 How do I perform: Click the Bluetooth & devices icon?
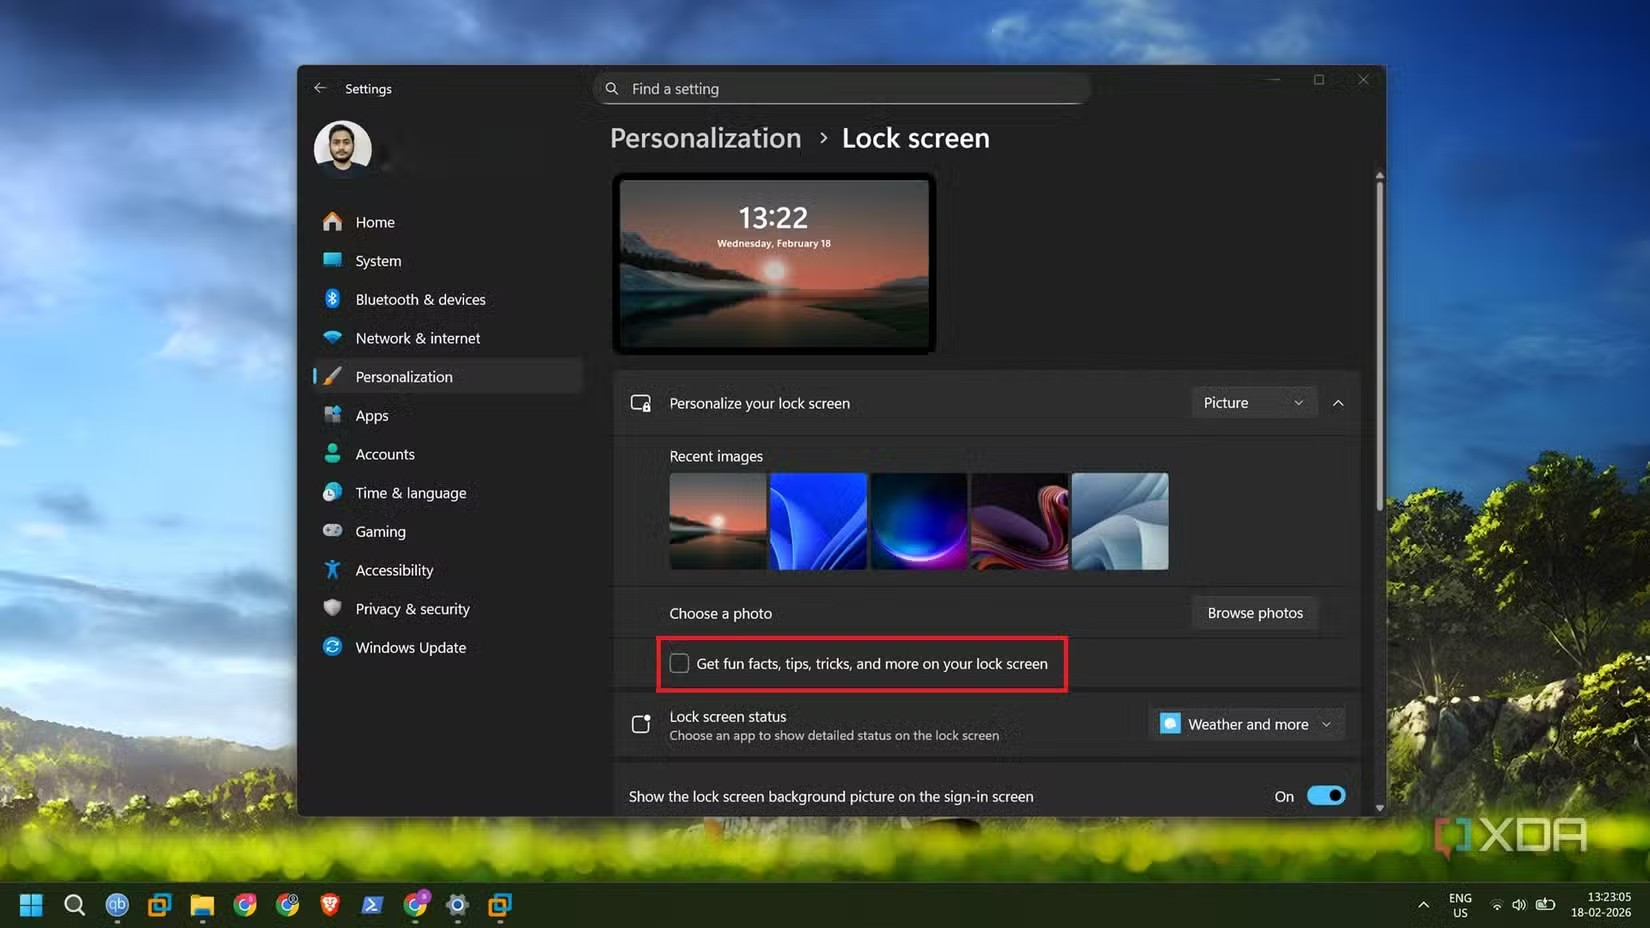pyautogui.click(x=333, y=299)
